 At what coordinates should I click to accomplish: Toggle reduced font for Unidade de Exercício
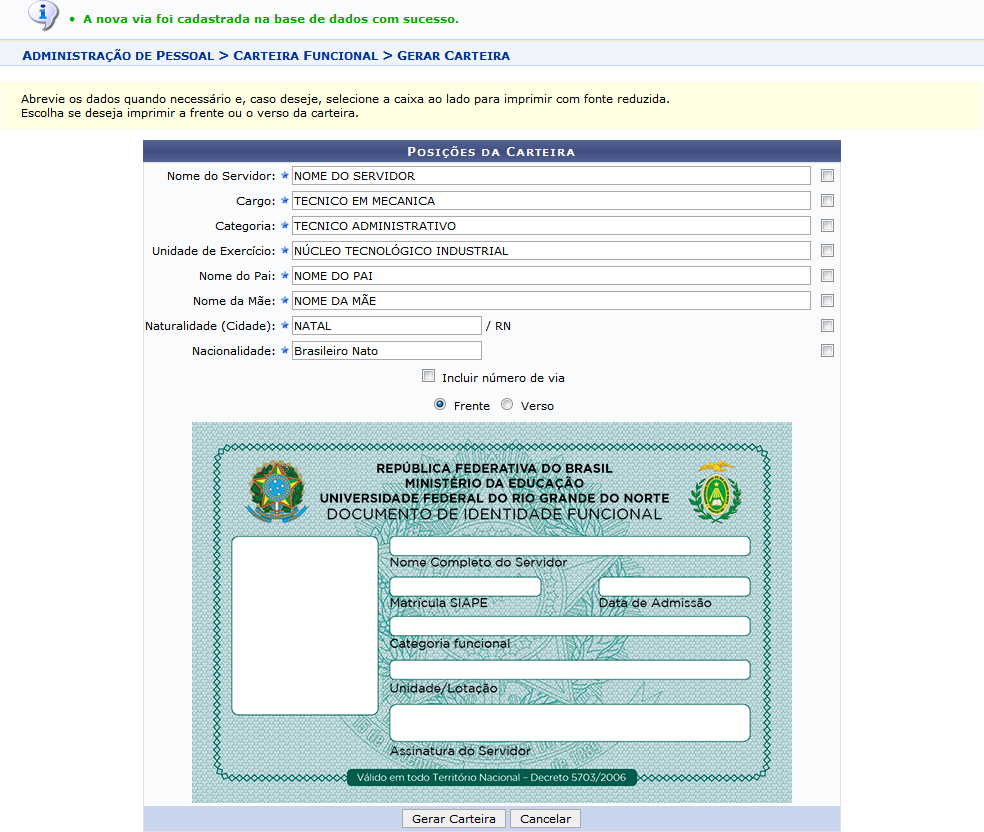click(827, 251)
